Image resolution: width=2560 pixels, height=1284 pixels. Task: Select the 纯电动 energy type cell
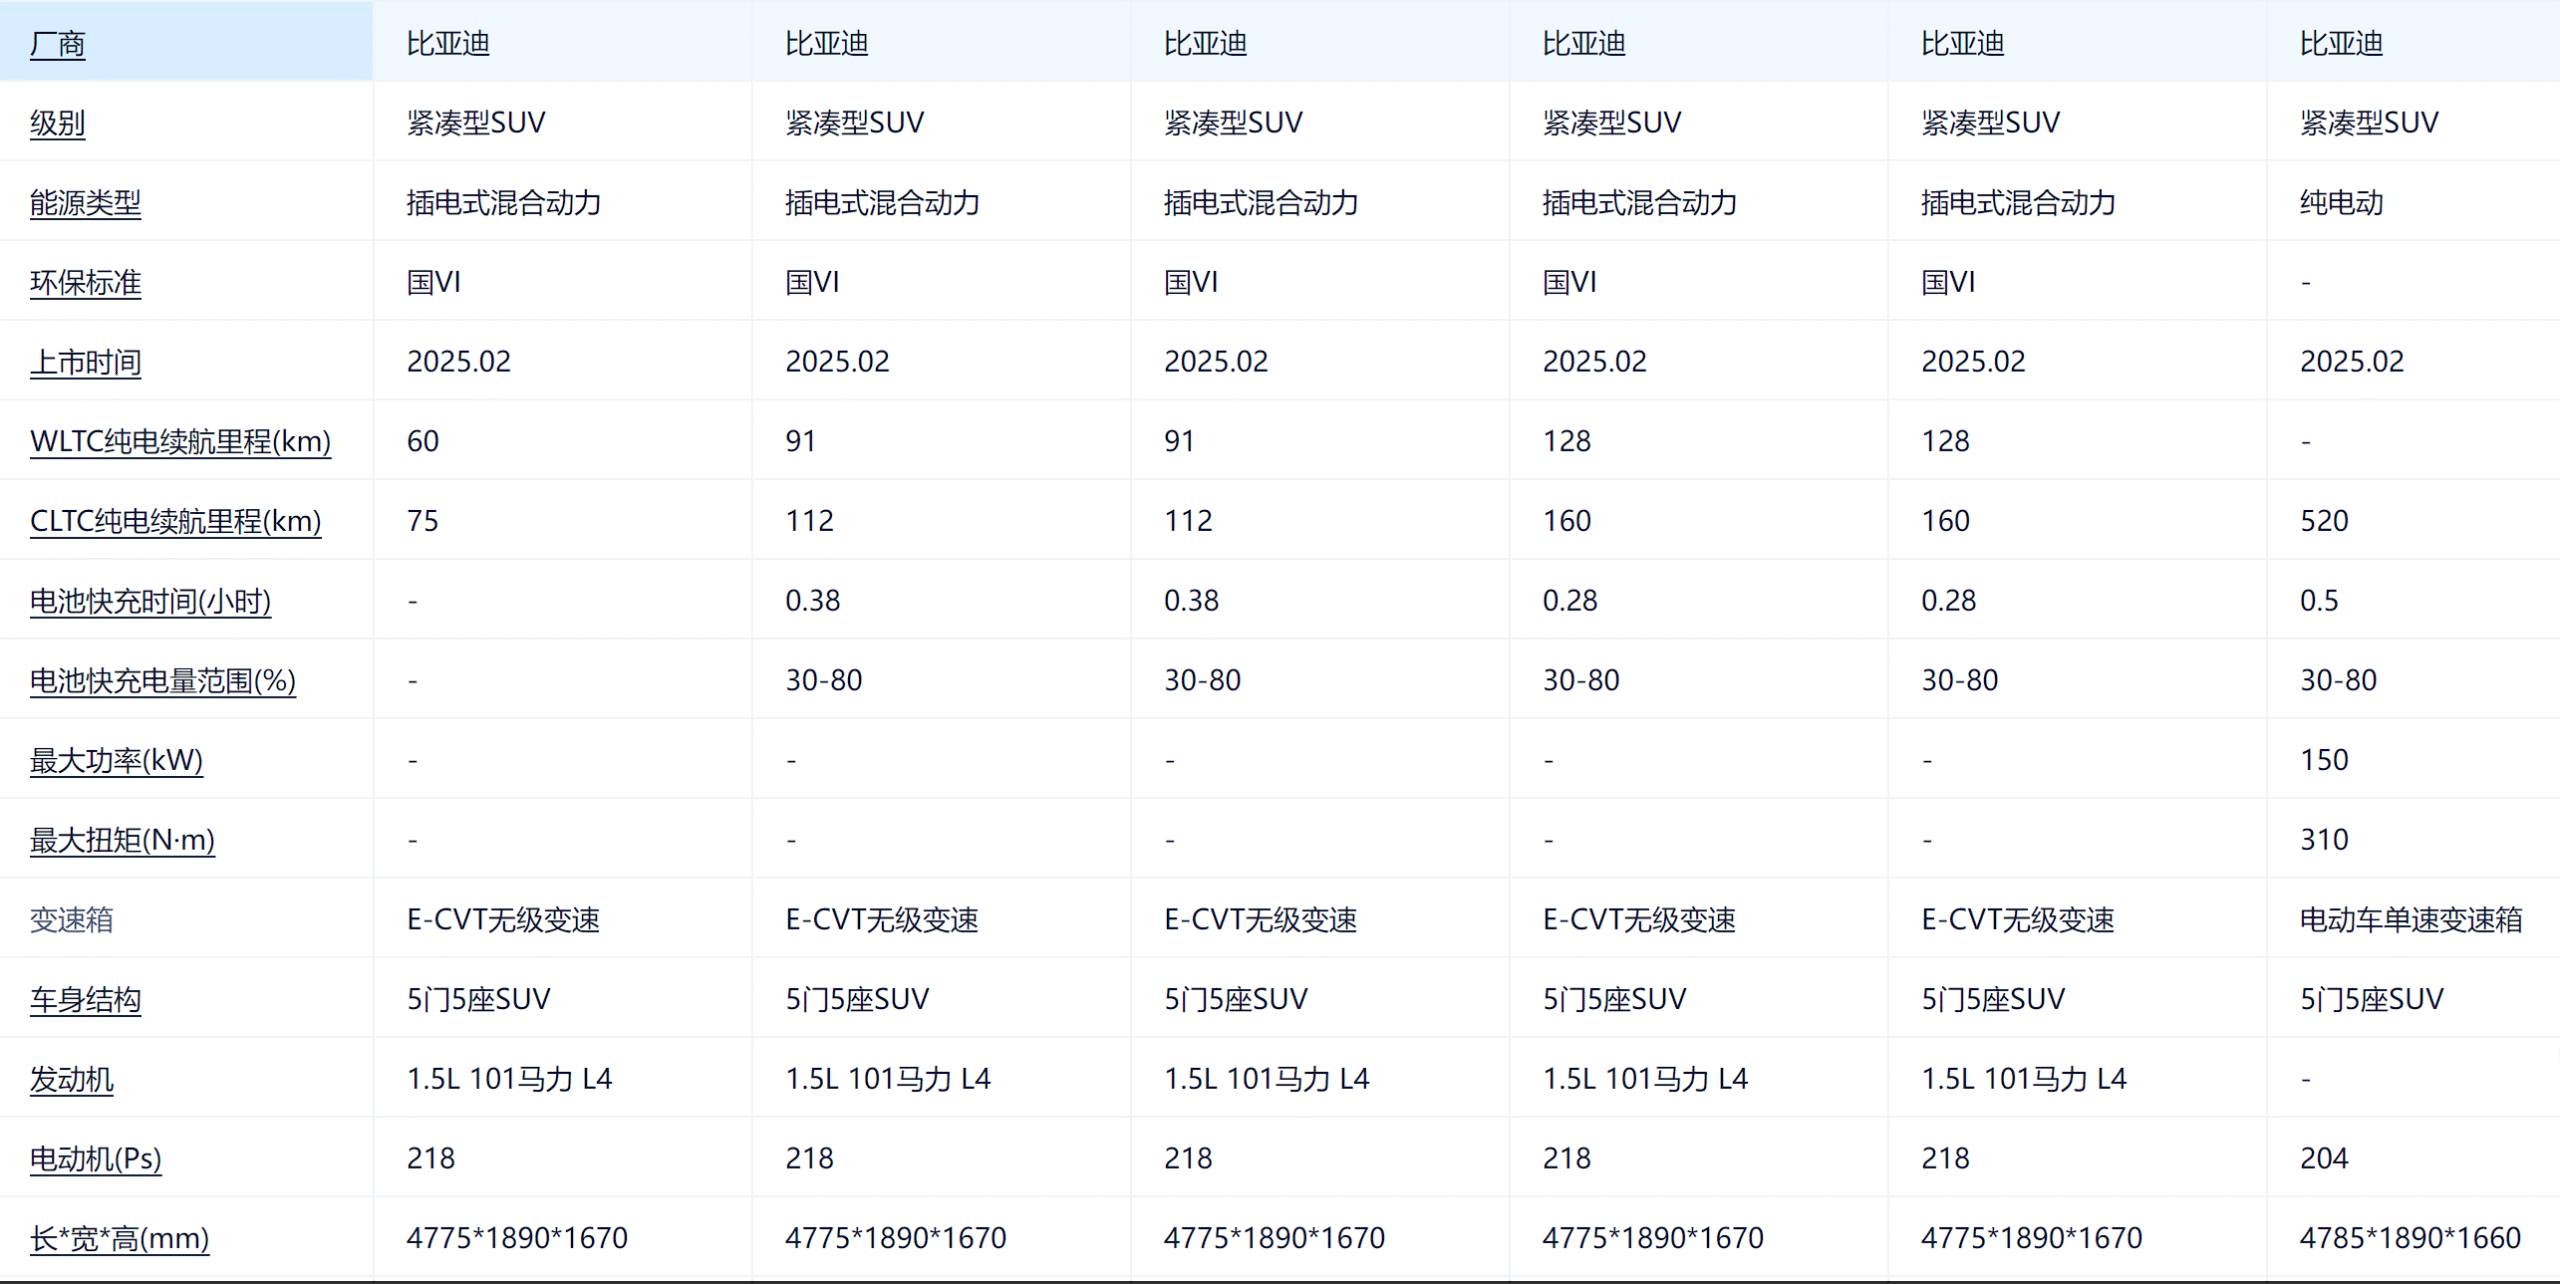tap(2341, 203)
